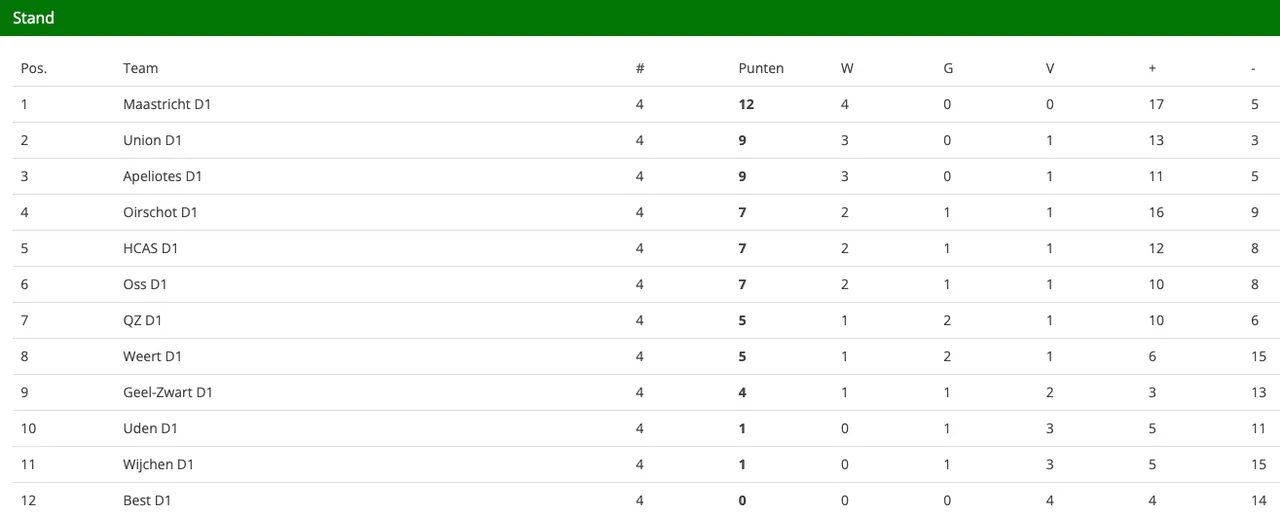Open HCAS D1 team entry
The width and height of the screenshot is (1280, 520).
coord(151,248)
